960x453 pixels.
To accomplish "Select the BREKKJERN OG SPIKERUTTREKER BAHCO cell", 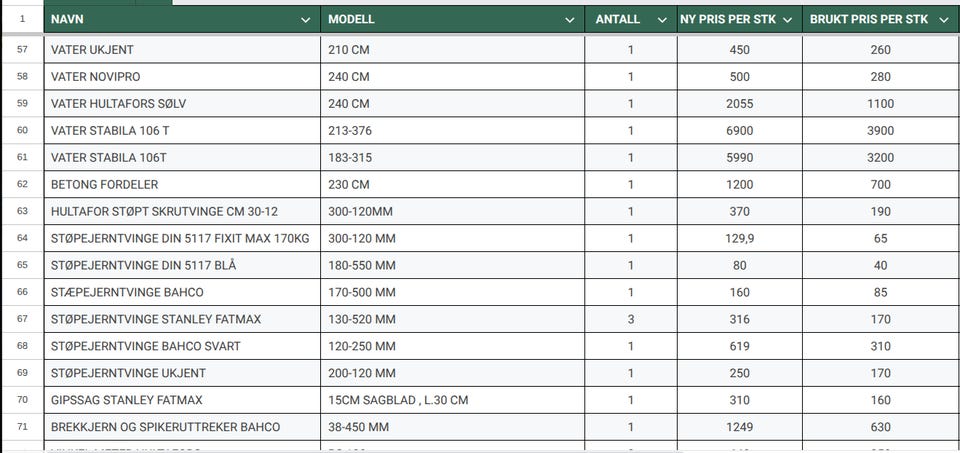I will (182, 427).
